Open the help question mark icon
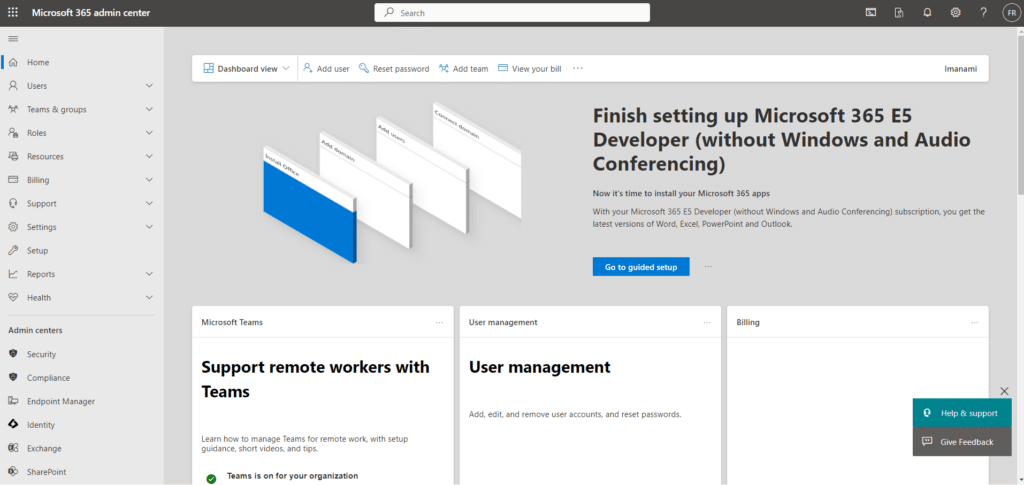This screenshot has width=1024, height=485. coord(984,12)
